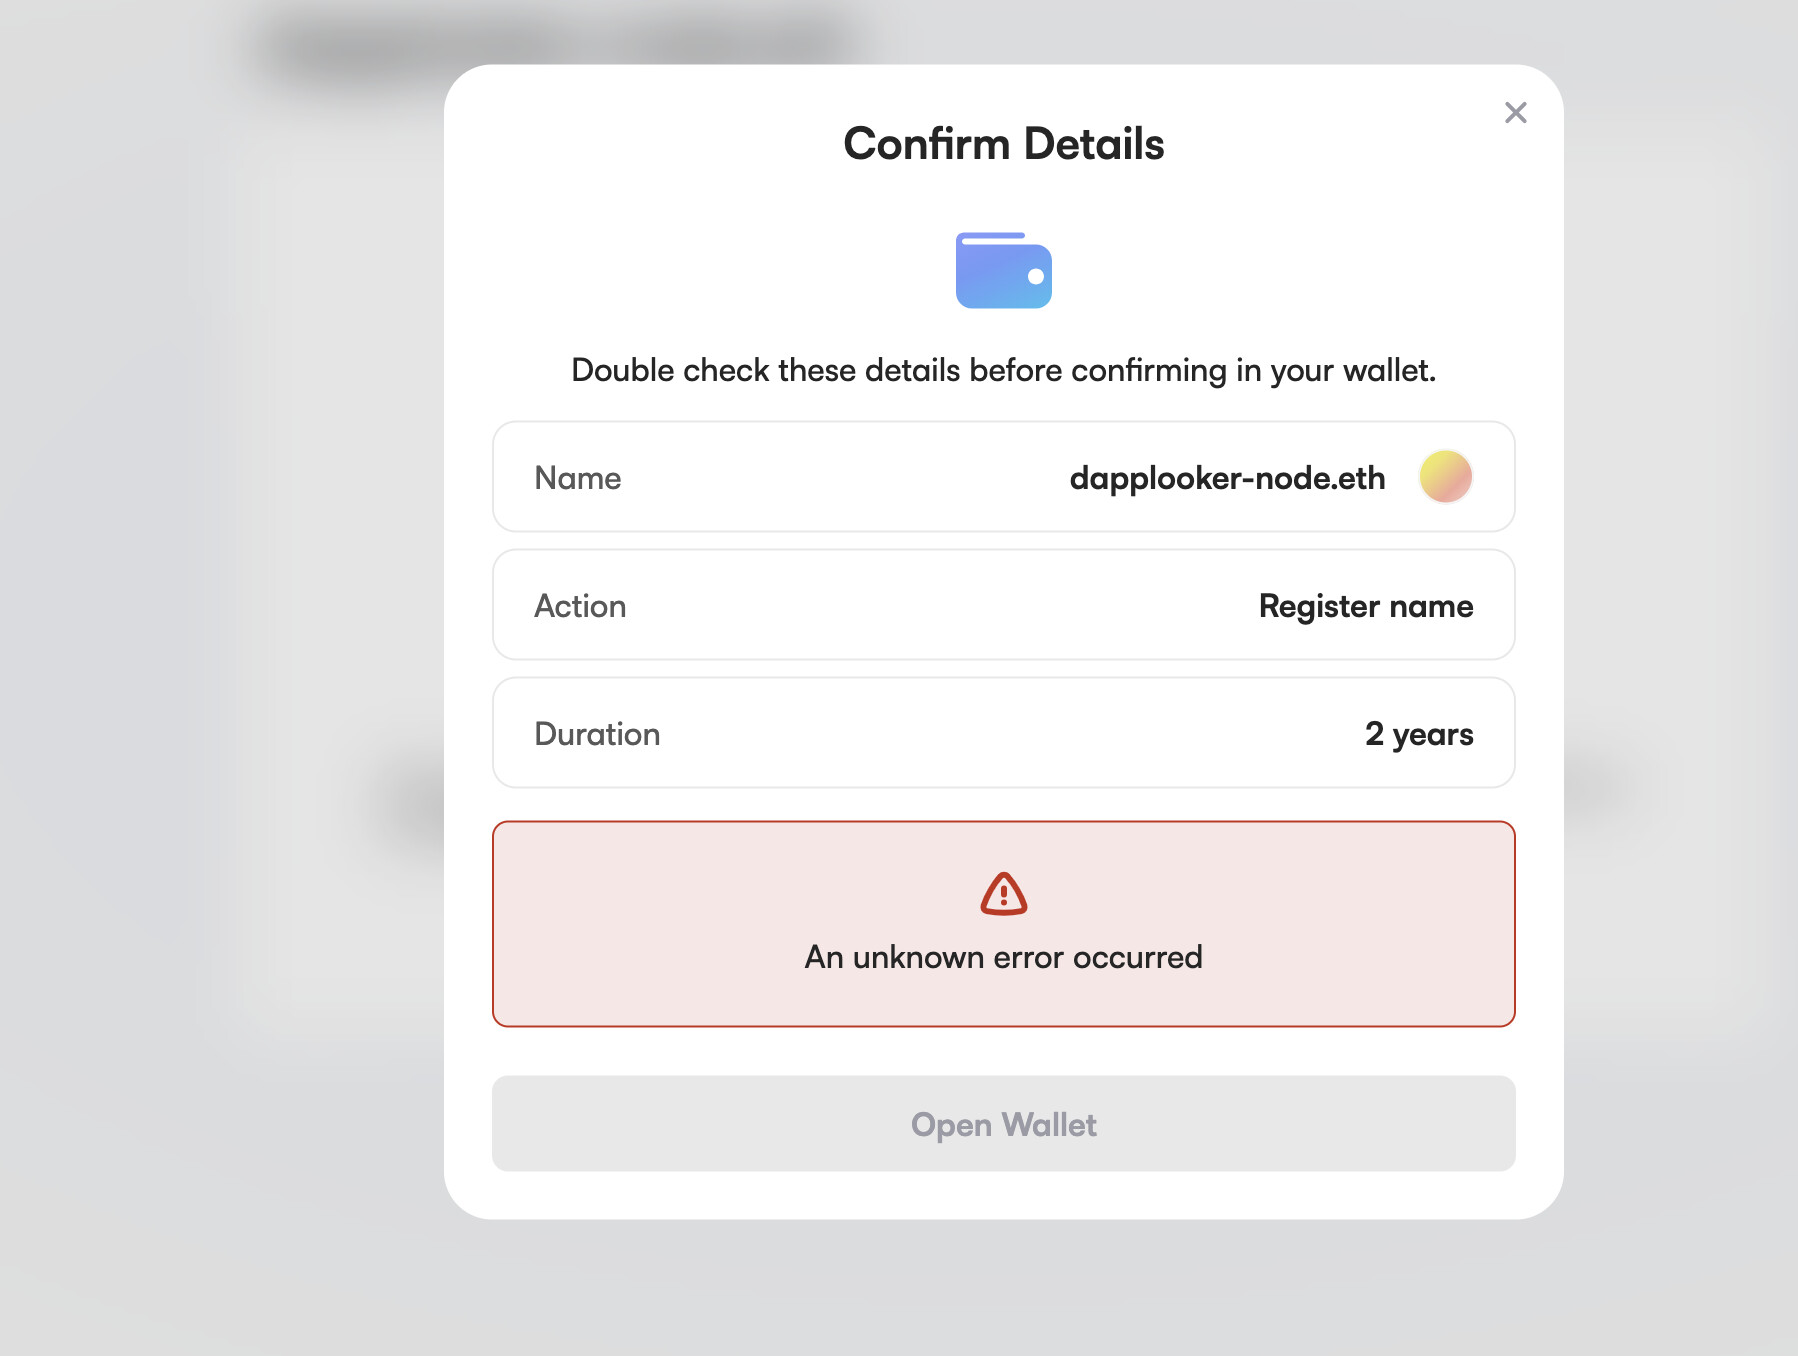The image size is (1798, 1356).
Task: Click the Confirm Details heading
Action: (x=1003, y=144)
